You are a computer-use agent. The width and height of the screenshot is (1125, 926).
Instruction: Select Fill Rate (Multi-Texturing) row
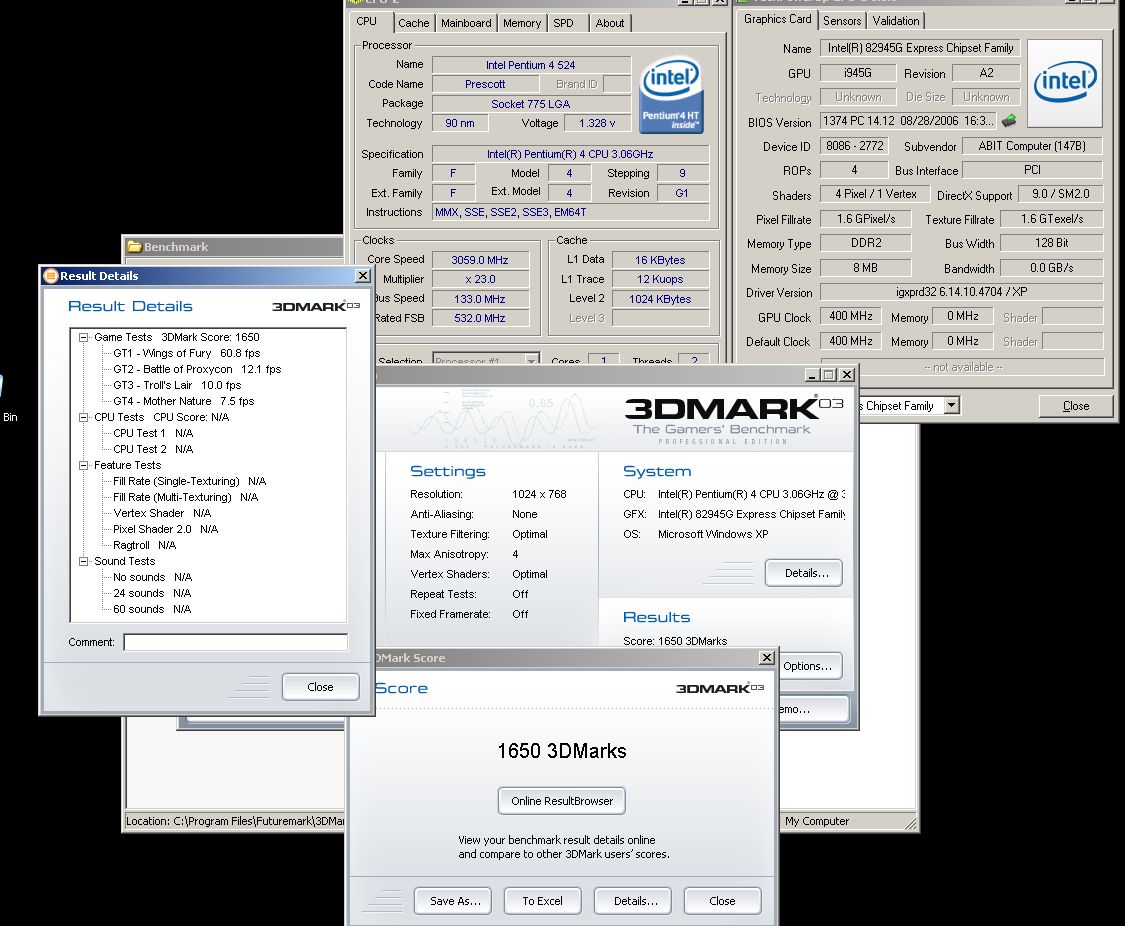[185, 497]
